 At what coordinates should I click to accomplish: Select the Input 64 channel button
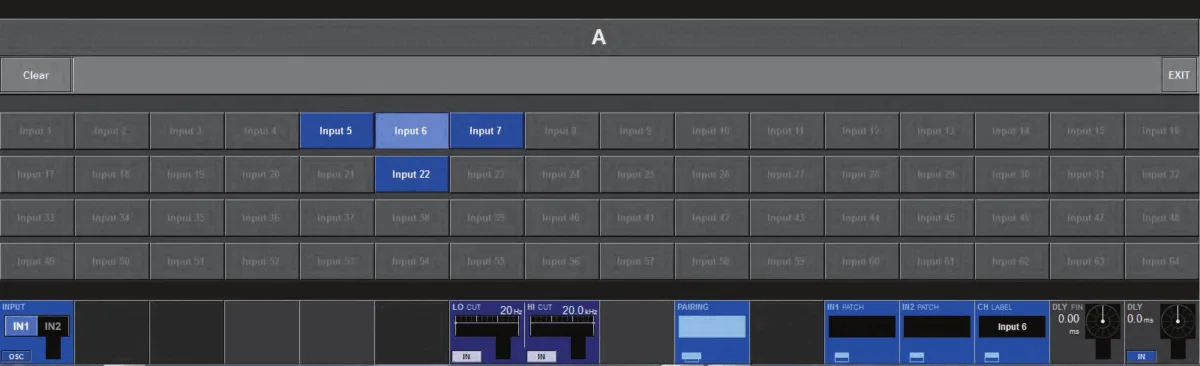coord(1162,261)
